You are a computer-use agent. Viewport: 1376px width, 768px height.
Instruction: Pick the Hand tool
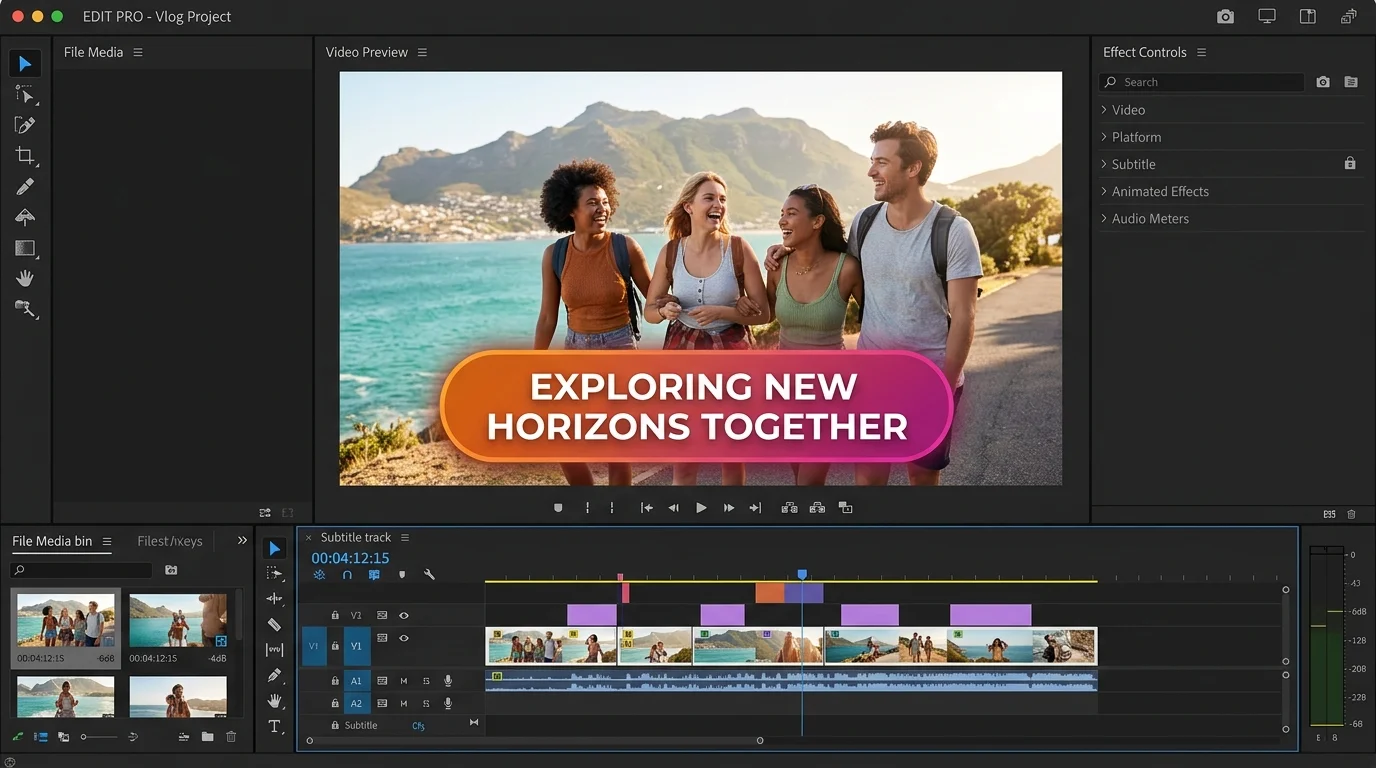[x=25, y=277]
